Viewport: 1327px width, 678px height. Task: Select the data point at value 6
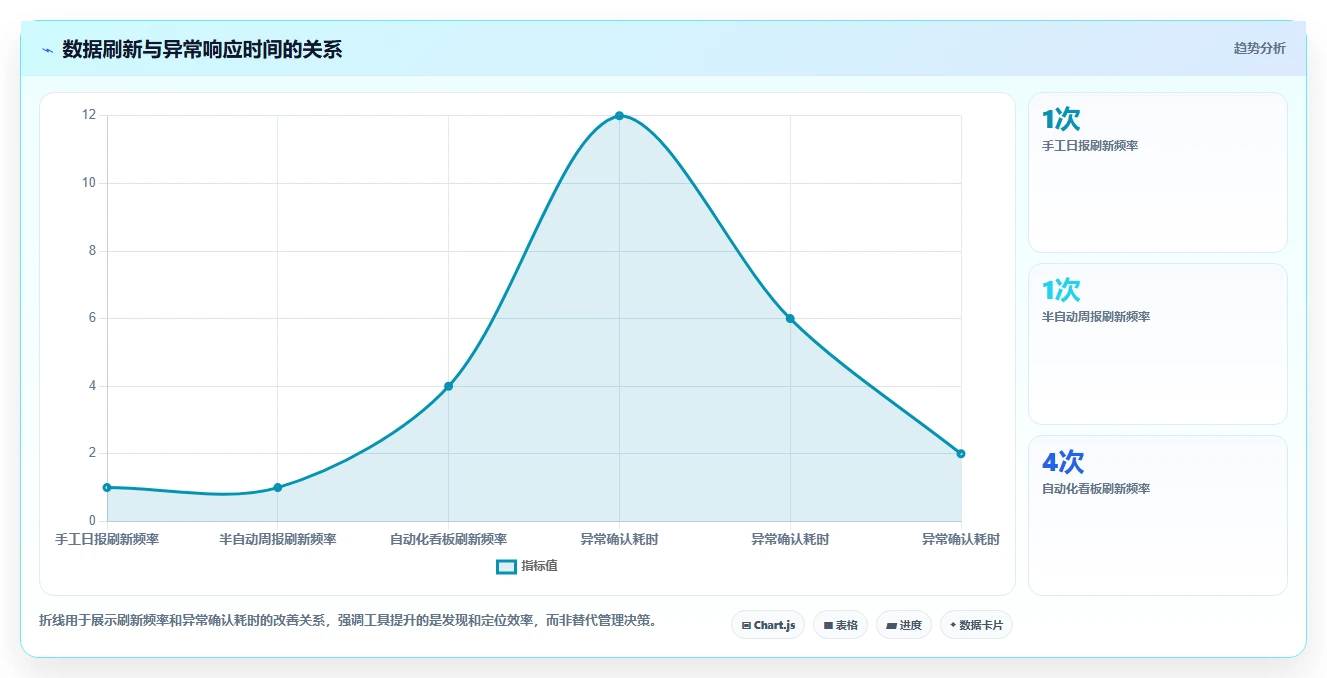tap(790, 318)
